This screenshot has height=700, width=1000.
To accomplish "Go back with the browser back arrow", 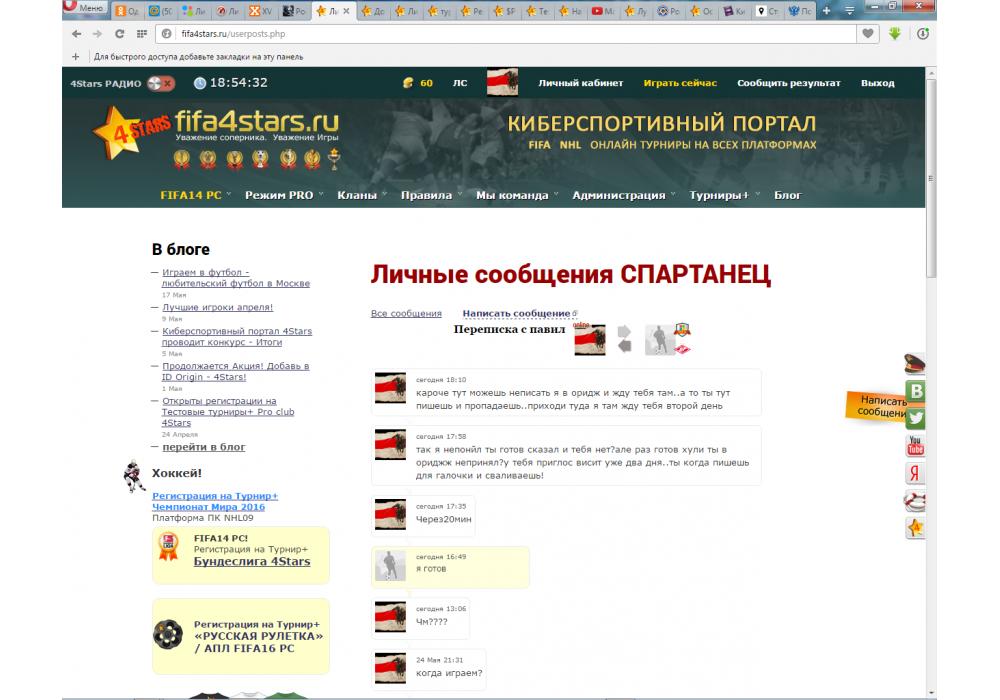I will (x=77, y=34).
